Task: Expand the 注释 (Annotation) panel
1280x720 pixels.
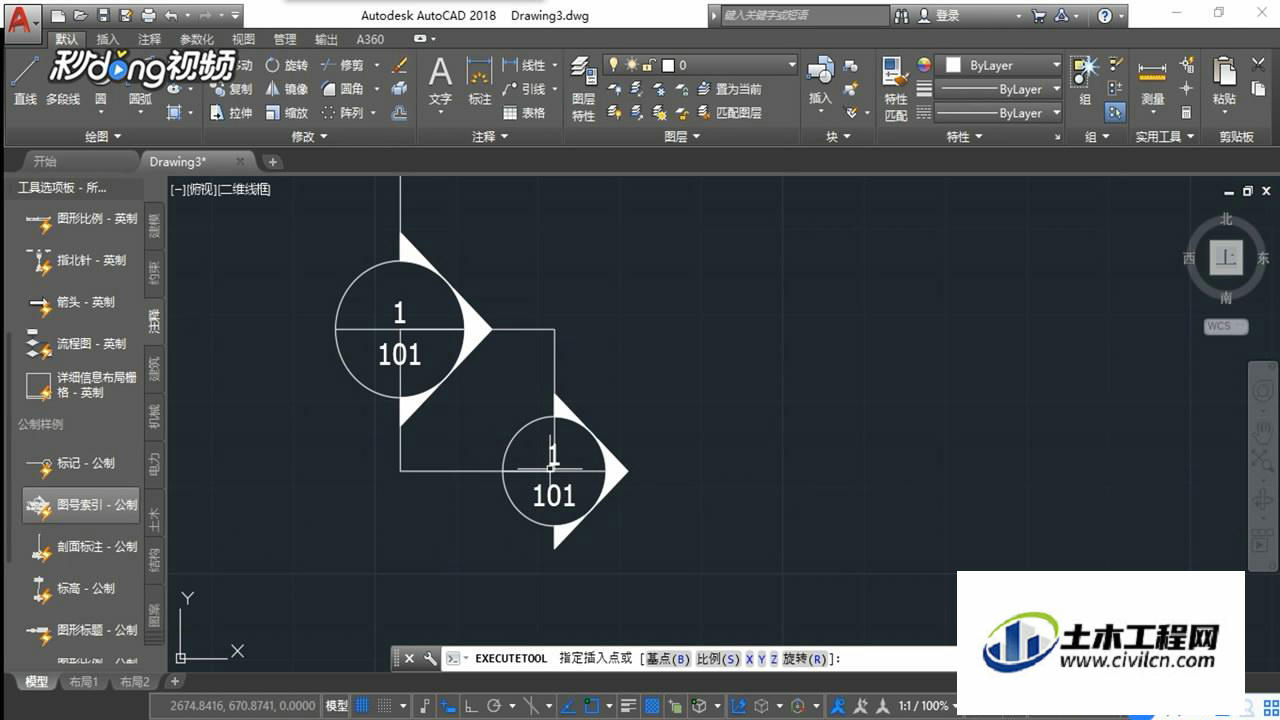Action: (489, 136)
